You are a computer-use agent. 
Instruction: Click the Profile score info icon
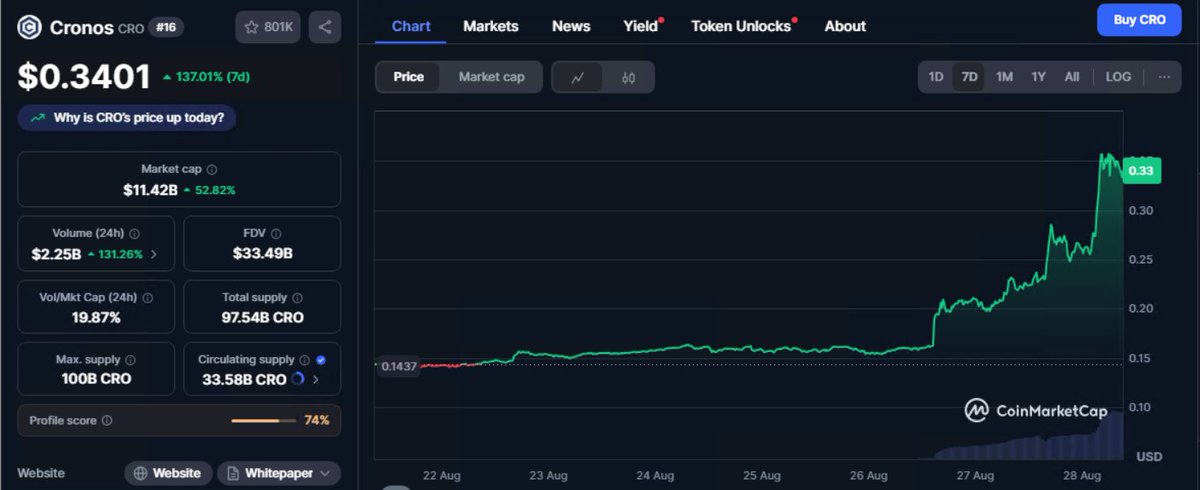107,421
